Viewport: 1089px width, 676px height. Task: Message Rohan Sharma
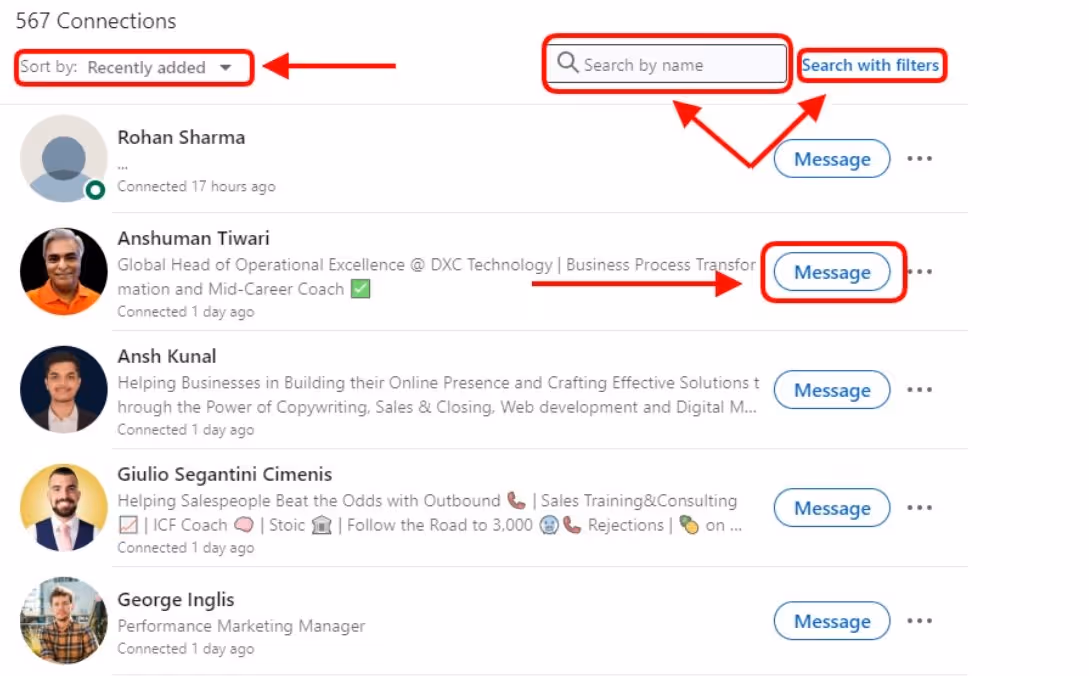tap(831, 158)
